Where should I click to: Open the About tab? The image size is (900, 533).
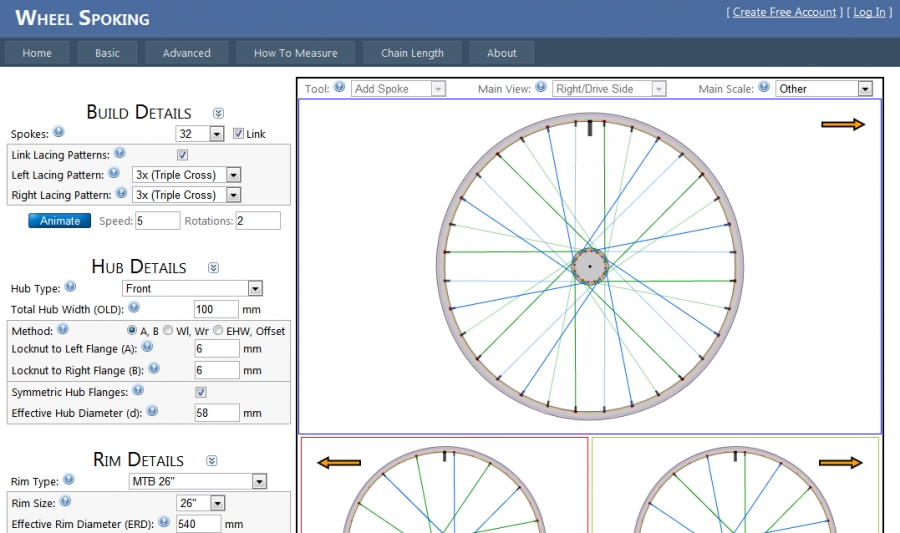[502, 53]
